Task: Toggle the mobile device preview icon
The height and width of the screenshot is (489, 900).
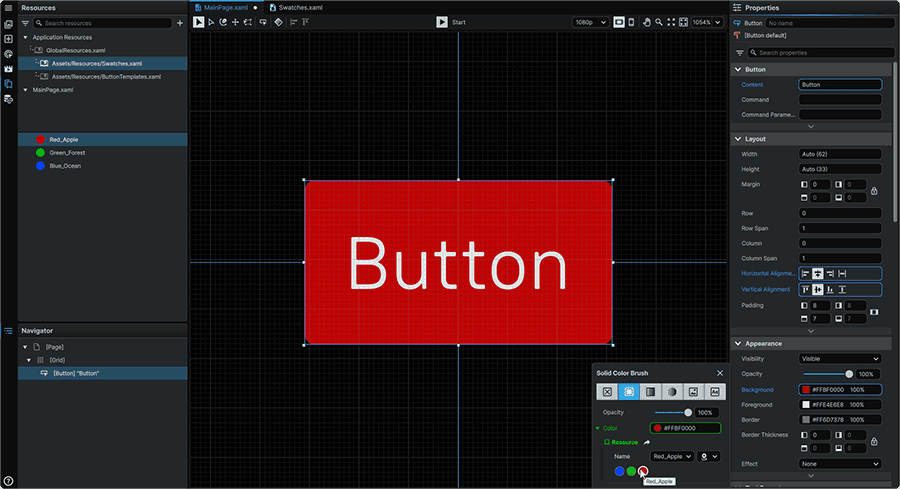Action: coord(631,22)
